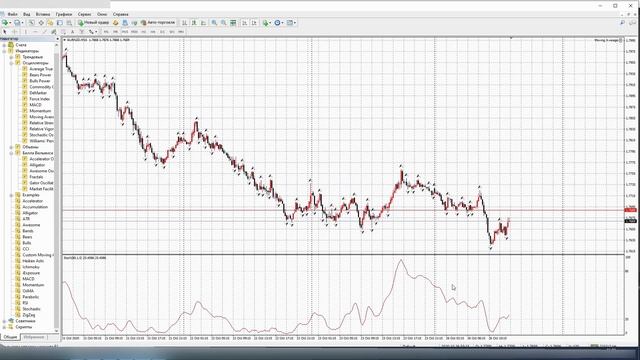This screenshot has width=640, height=360.
Task: Expand the Советники node
Action: tap(4, 321)
